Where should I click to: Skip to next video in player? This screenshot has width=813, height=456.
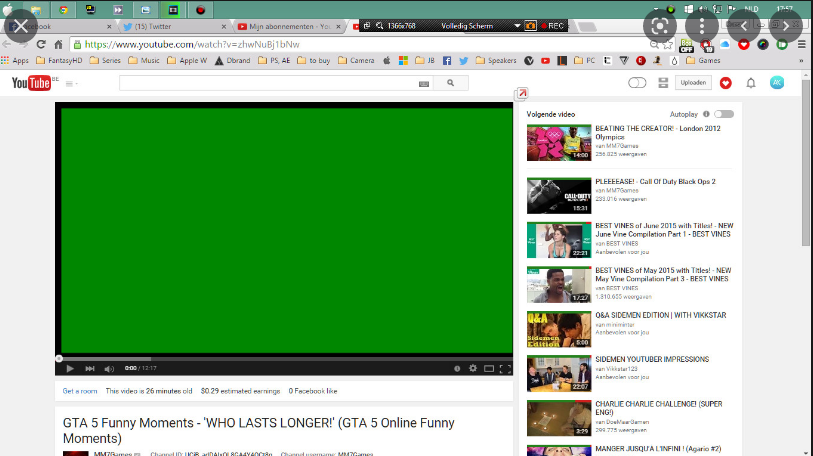[x=90, y=368]
